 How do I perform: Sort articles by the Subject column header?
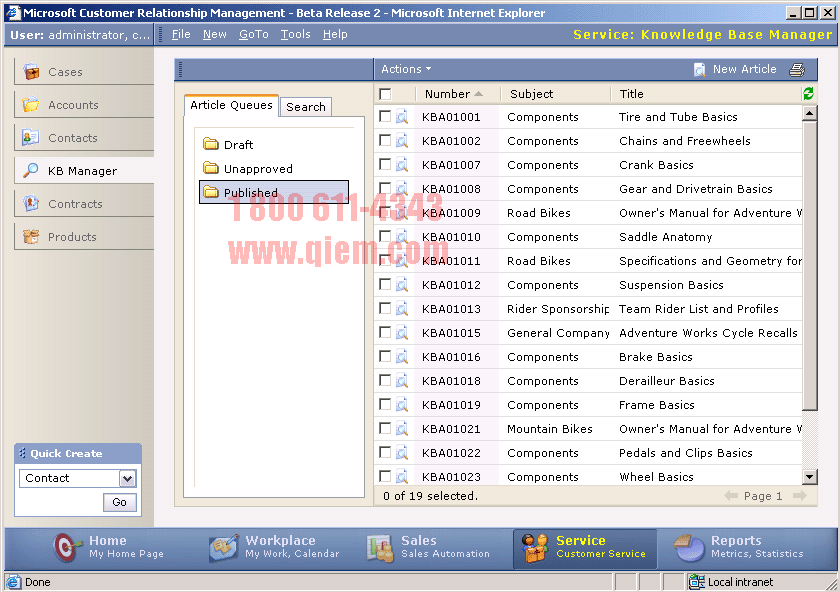coord(531,94)
